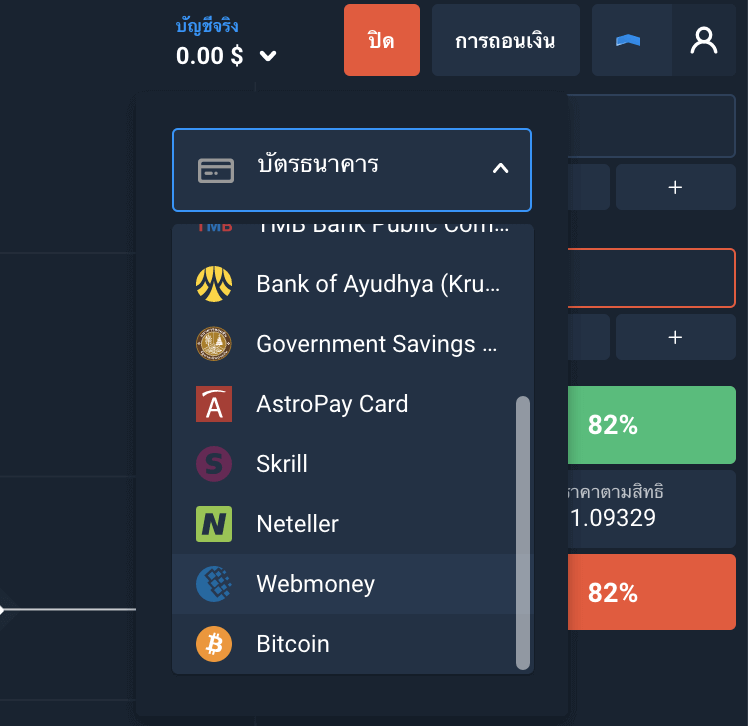Open the user profile icon

pos(705,41)
